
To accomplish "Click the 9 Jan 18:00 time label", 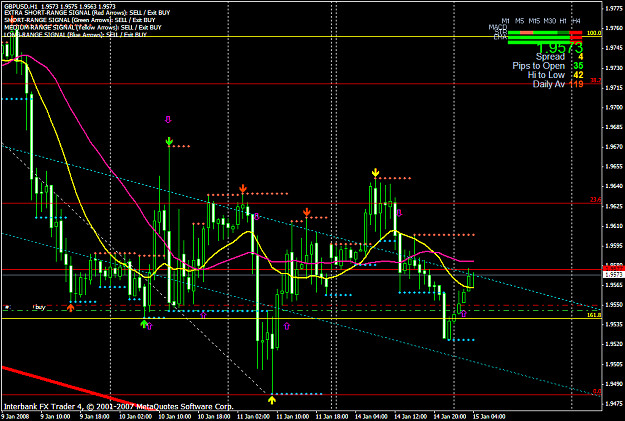I will 94,417.
